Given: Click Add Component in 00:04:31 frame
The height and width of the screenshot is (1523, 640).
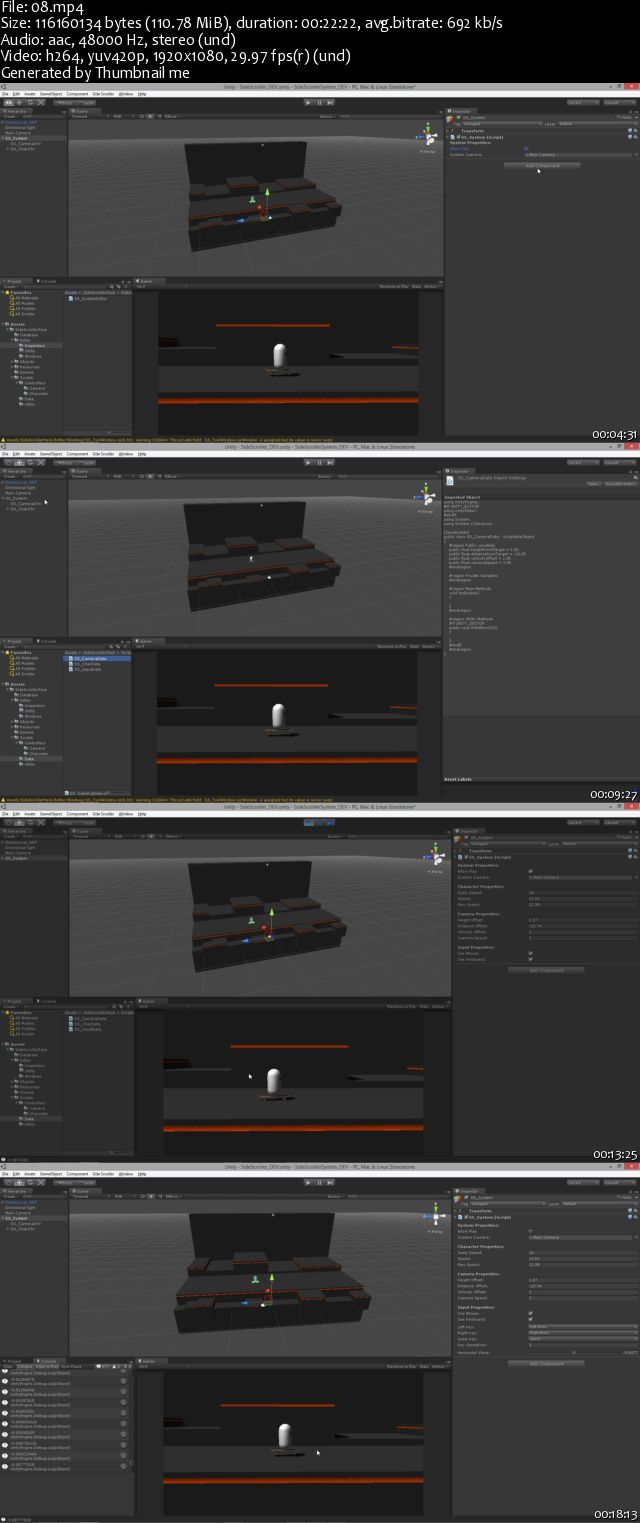Looking at the screenshot, I should (541, 165).
